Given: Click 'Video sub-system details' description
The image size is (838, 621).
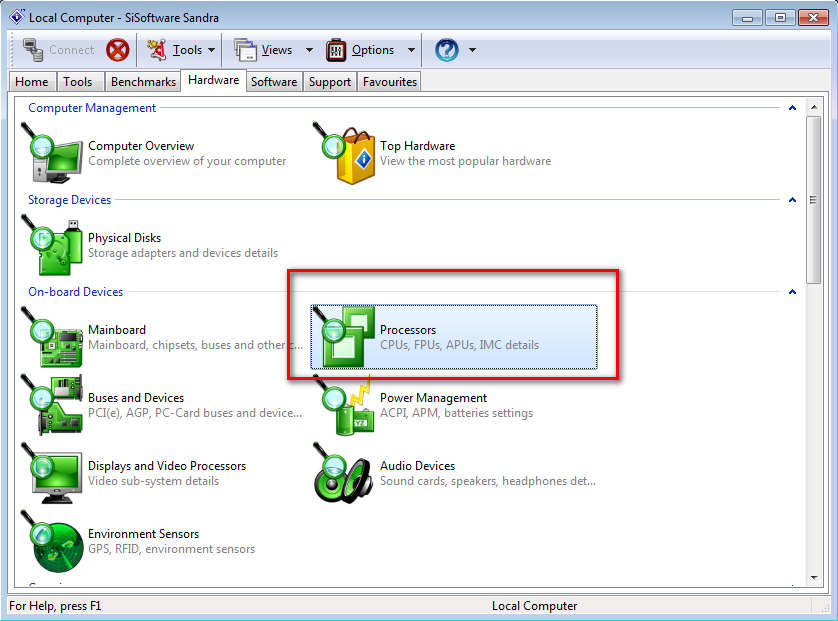Looking at the screenshot, I should click(x=153, y=480).
